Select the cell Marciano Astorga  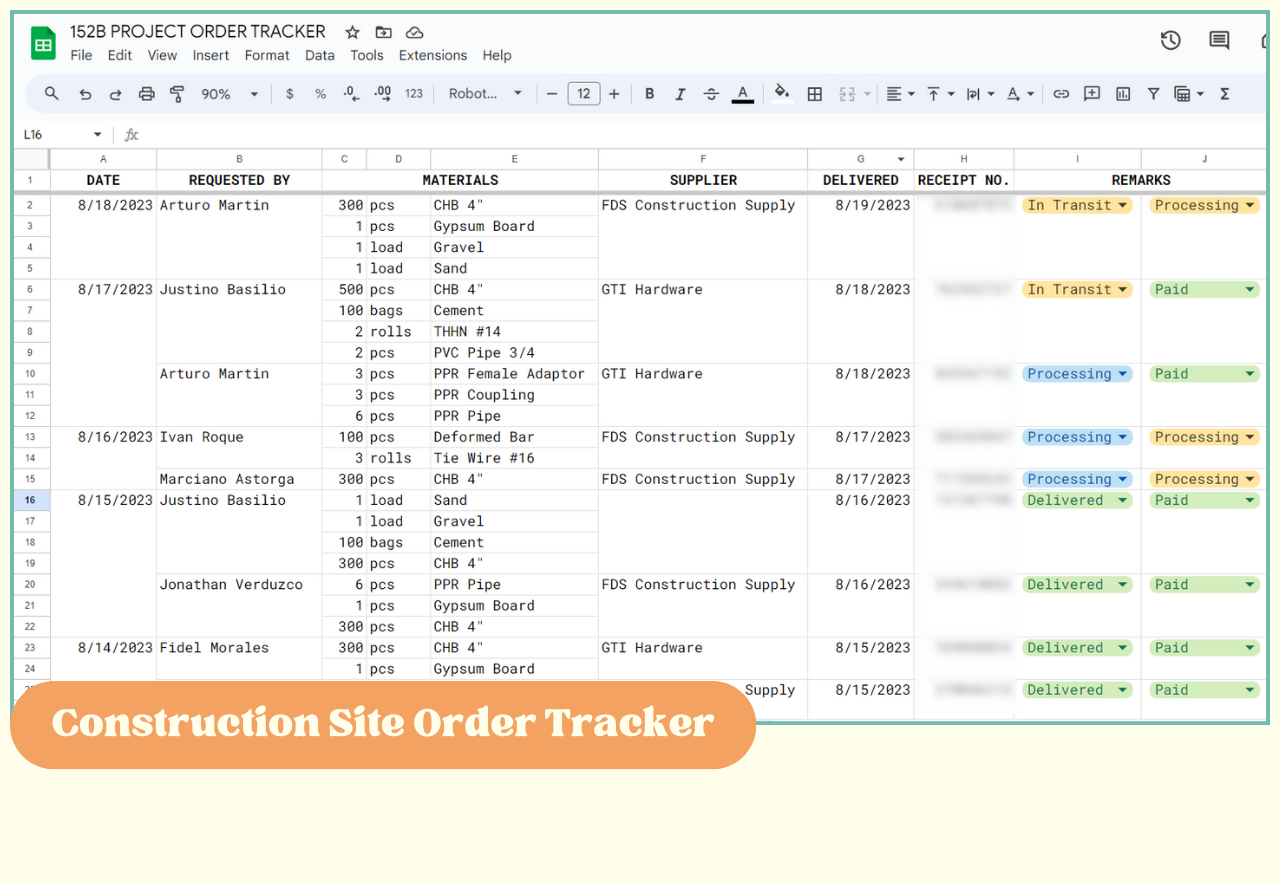(239, 480)
